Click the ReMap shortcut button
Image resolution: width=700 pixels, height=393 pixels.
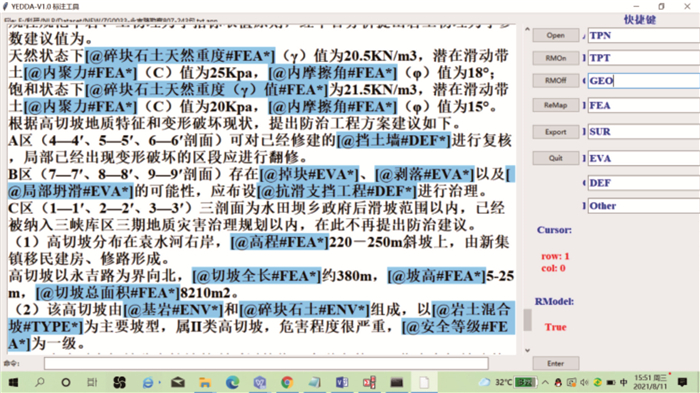click(555, 105)
